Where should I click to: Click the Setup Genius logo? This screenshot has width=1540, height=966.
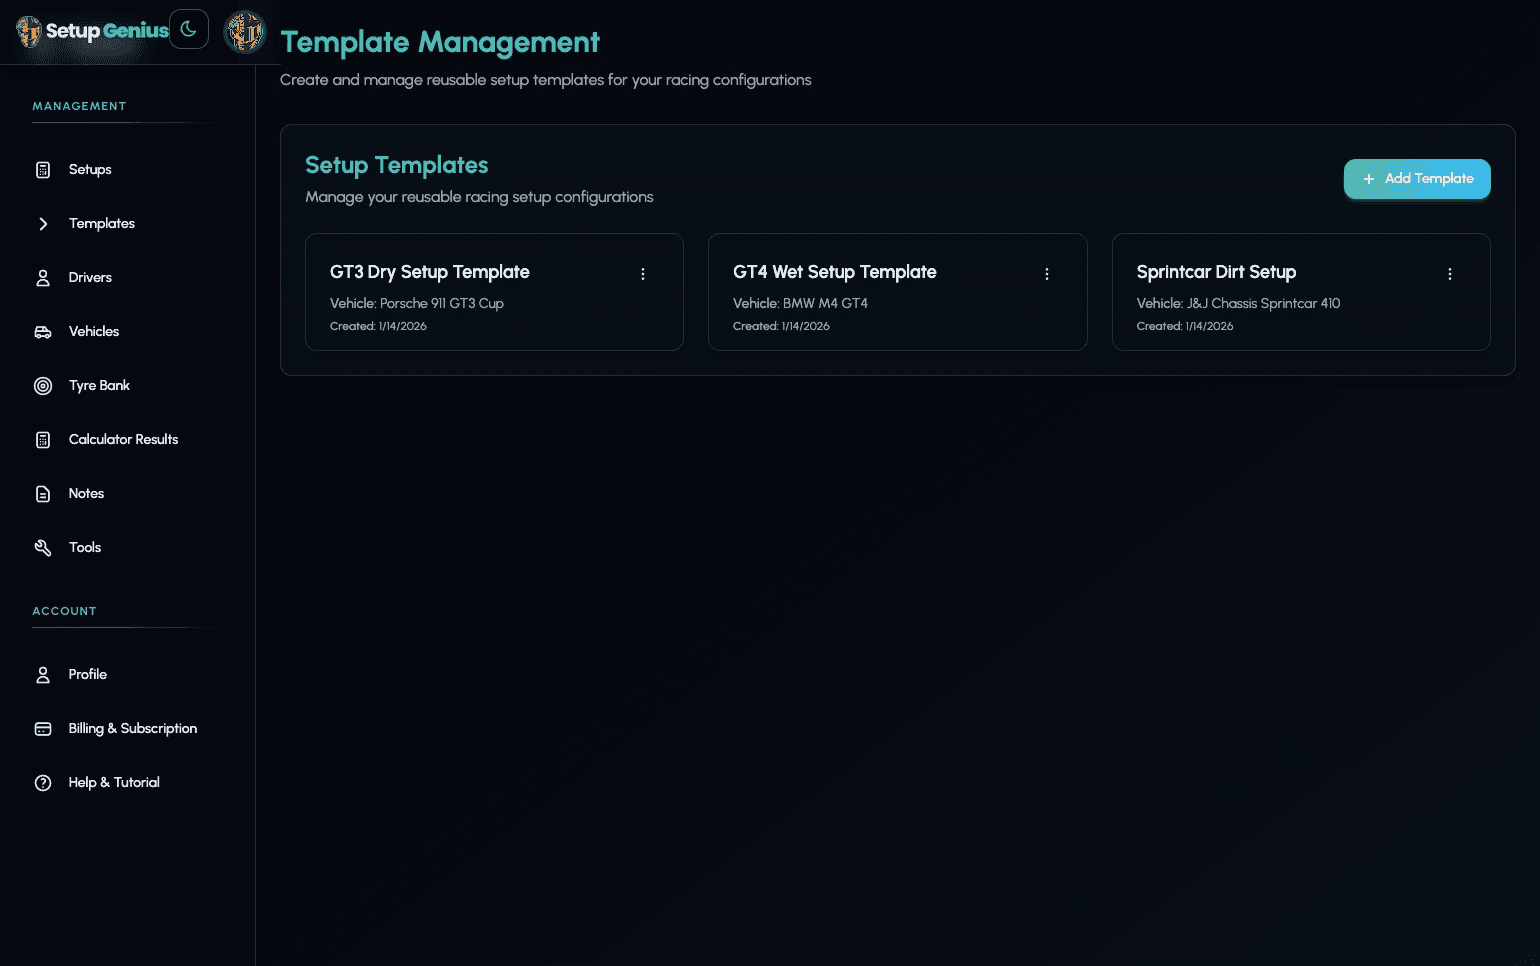pyautogui.click(x=92, y=31)
